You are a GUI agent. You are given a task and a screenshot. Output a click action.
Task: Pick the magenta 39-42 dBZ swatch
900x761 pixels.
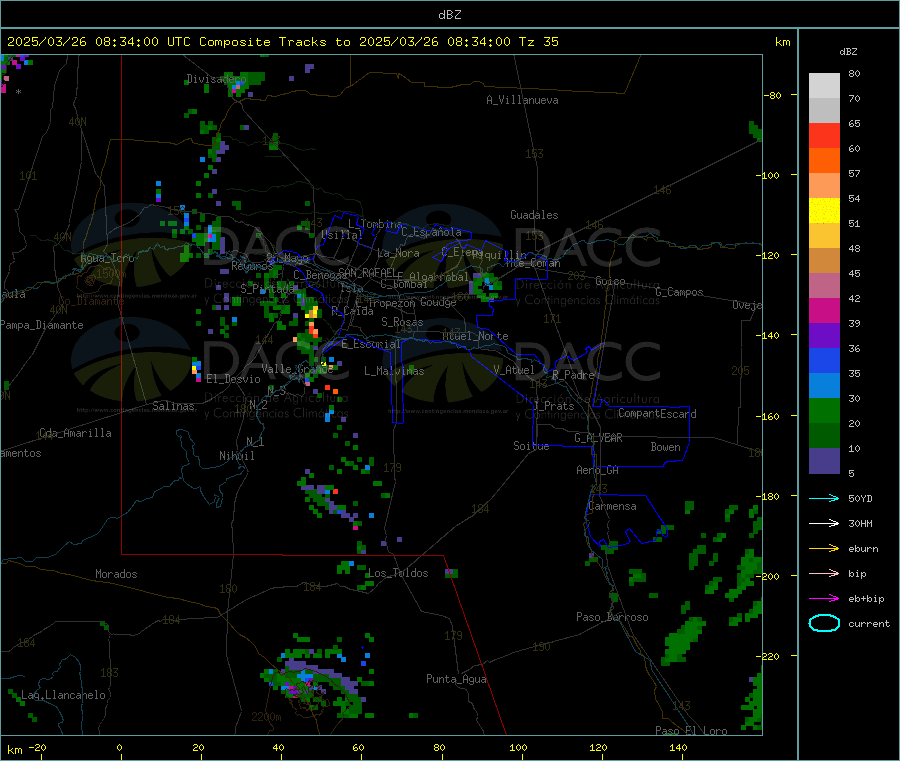click(x=824, y=310)
